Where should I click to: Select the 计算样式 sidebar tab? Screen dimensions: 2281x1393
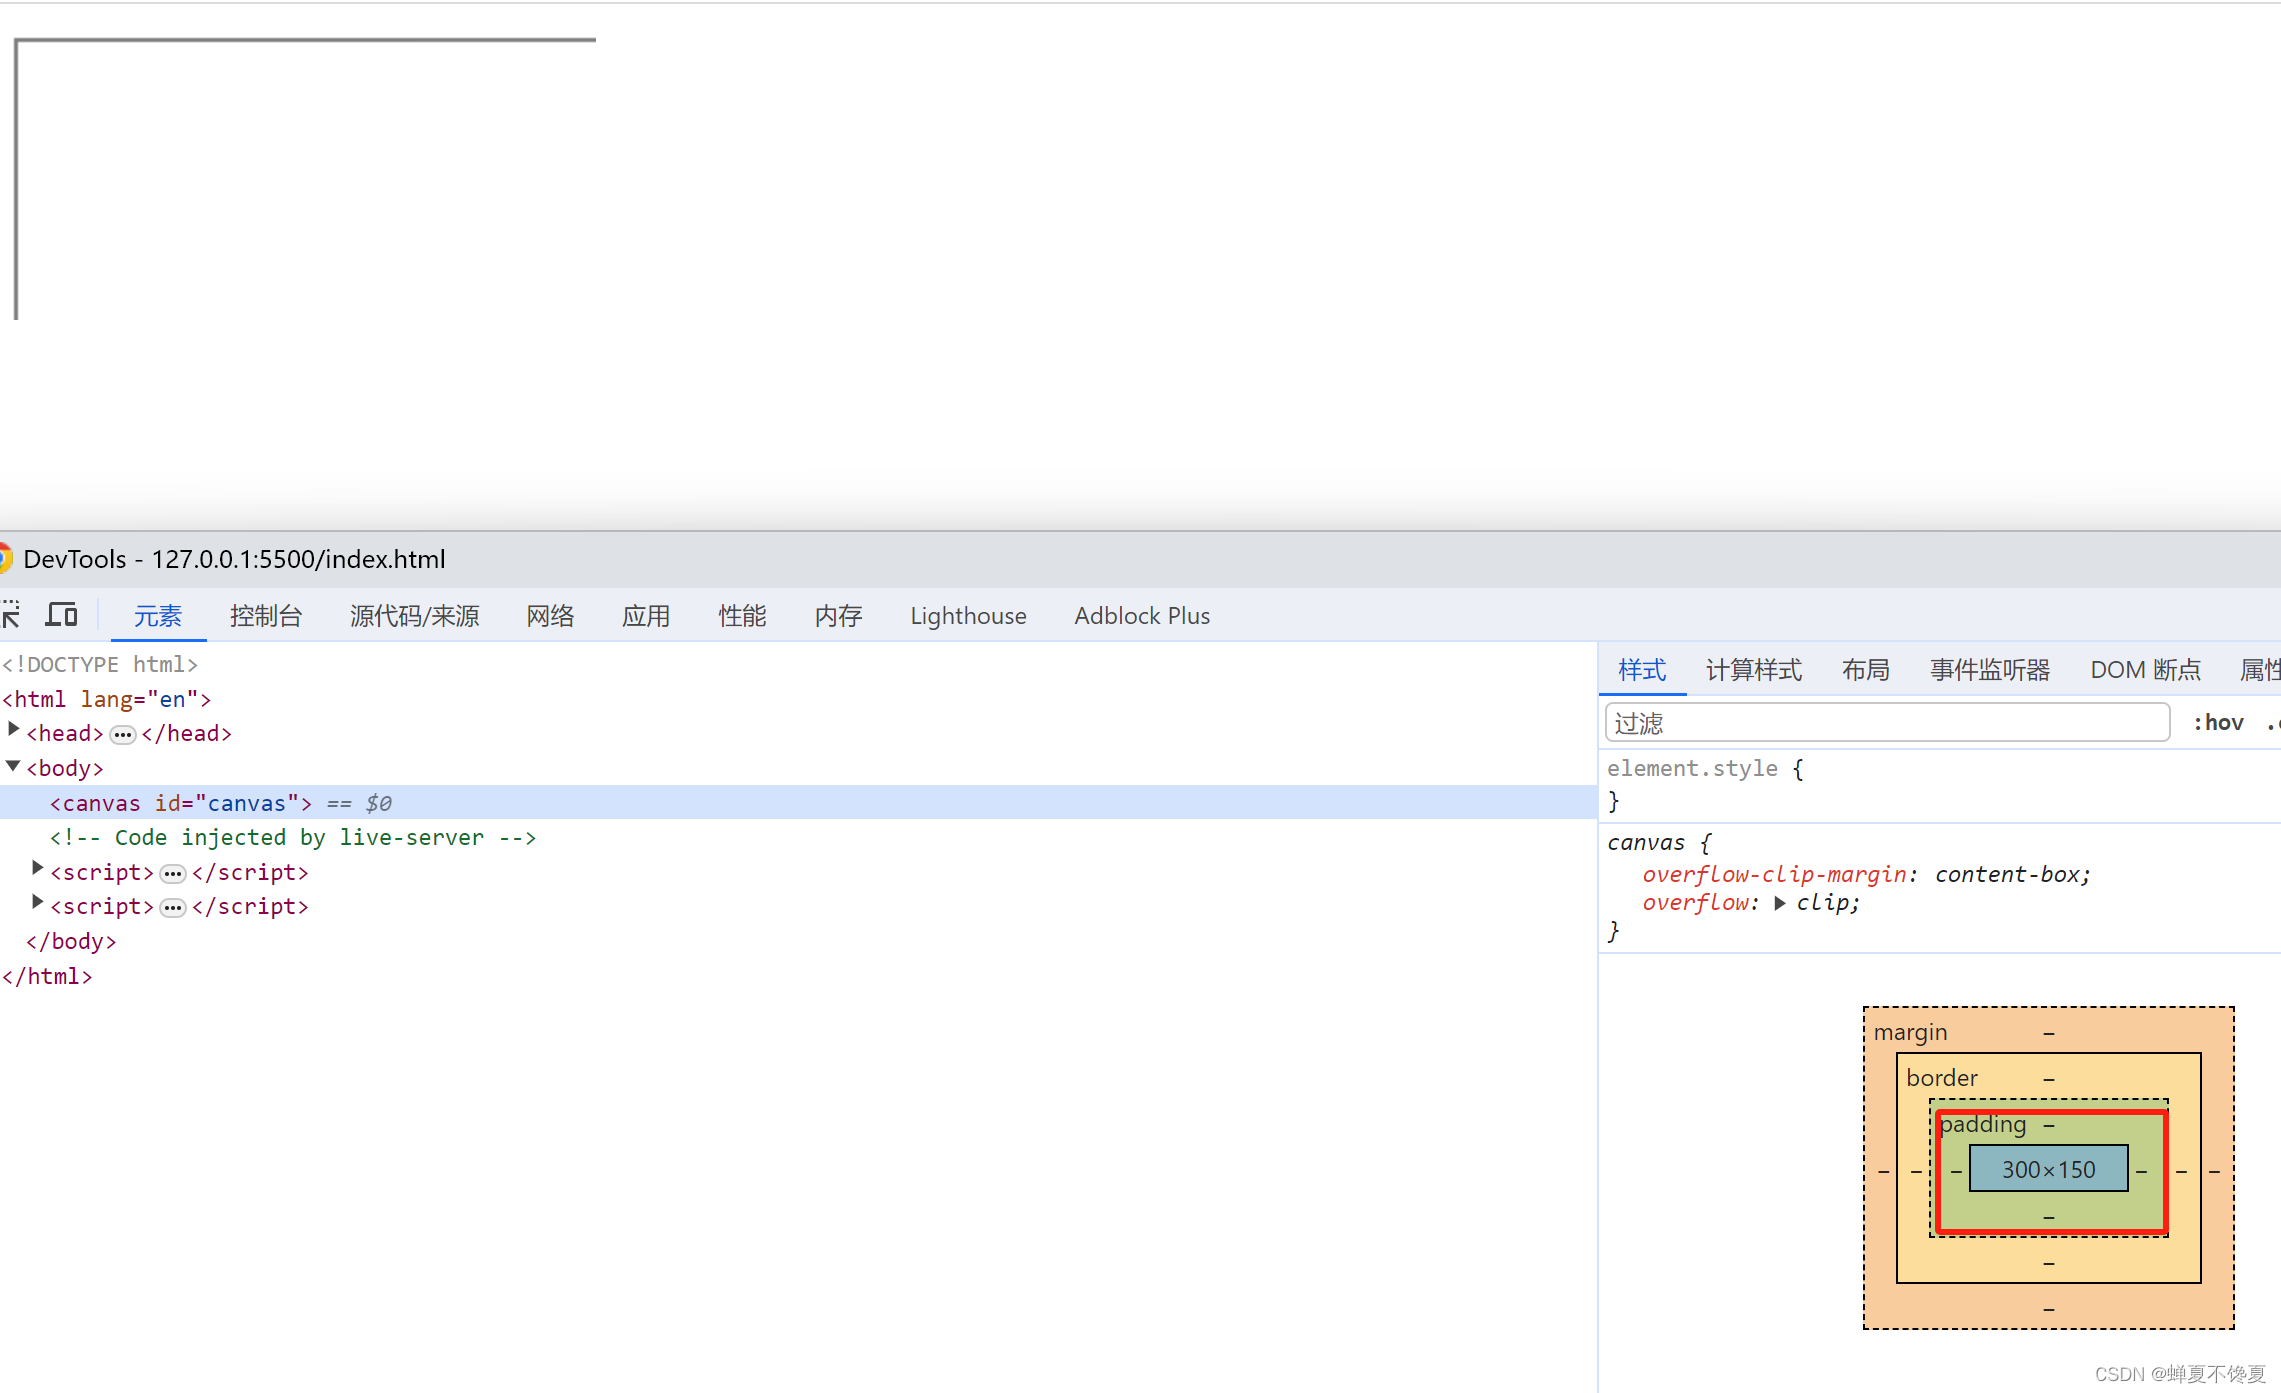[1754, 670]
